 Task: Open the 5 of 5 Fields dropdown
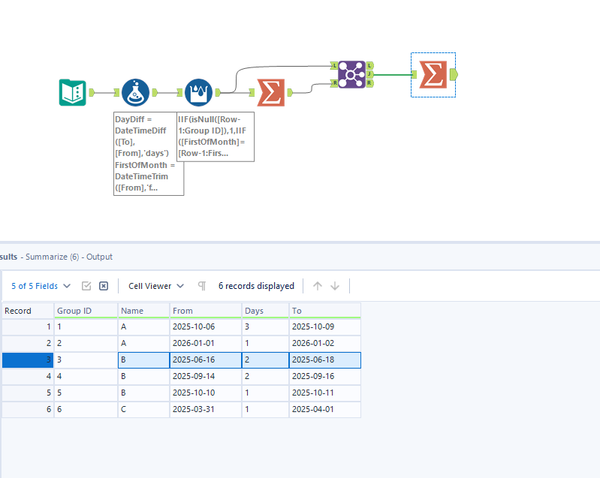pyautogui.click(x=41, y=286)
